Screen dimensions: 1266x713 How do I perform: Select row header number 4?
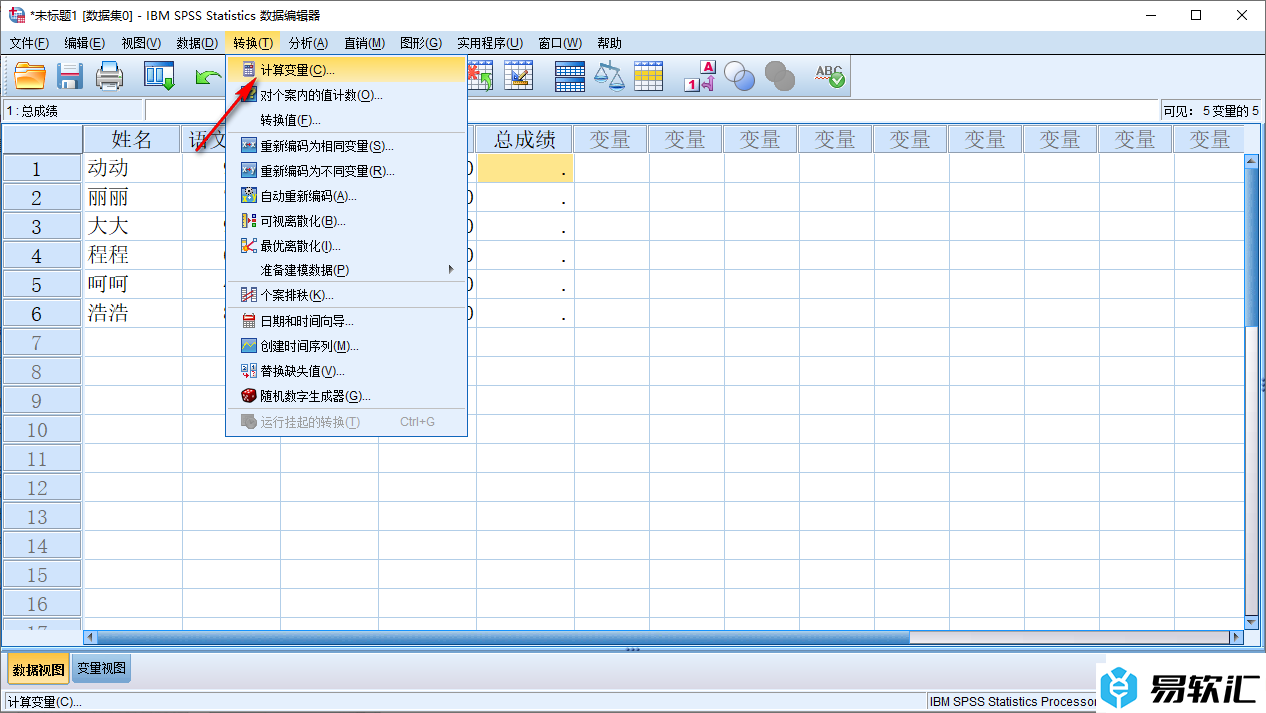click(x=42, y=255)
